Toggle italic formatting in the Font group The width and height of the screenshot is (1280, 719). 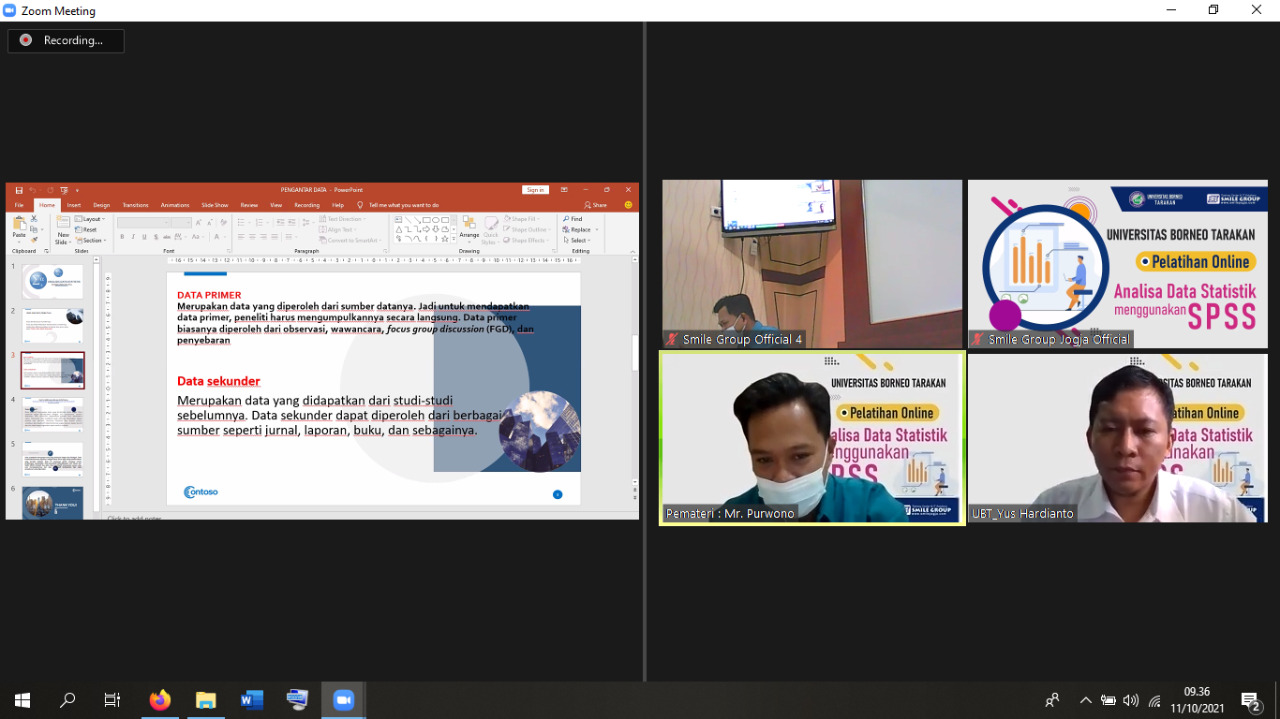point(132,237)
